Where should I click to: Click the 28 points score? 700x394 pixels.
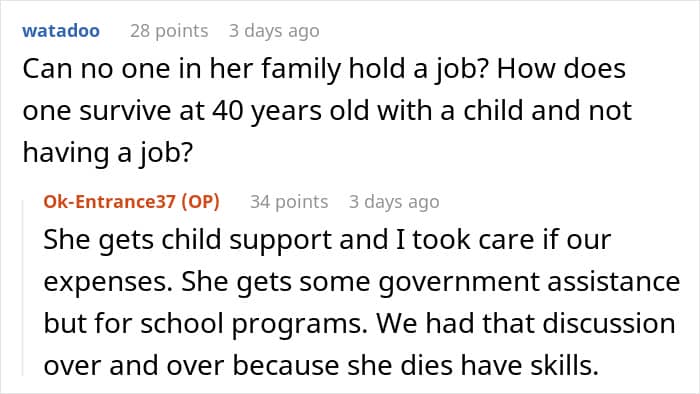tap(169, 31)
